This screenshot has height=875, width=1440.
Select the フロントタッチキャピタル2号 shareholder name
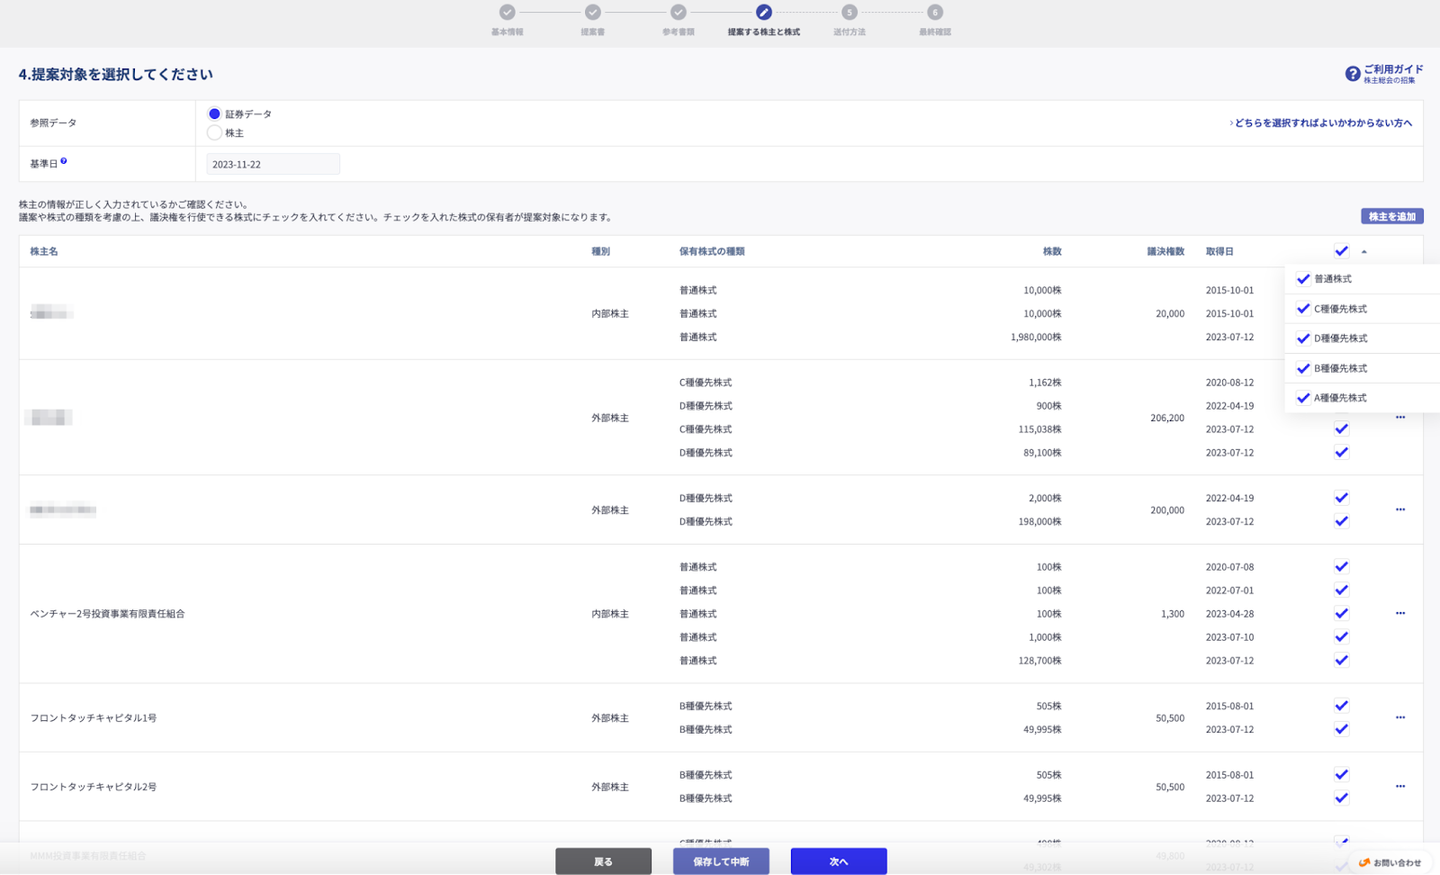(93, 787)
